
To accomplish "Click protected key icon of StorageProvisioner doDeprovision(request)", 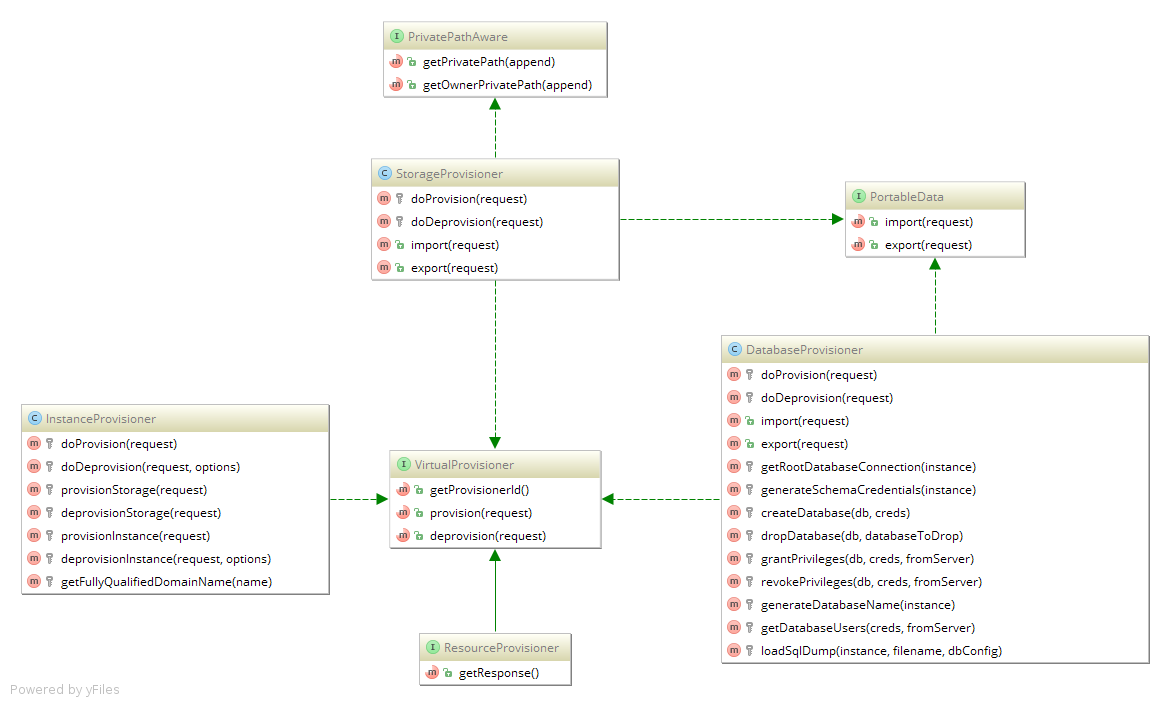I will [399, 221].
